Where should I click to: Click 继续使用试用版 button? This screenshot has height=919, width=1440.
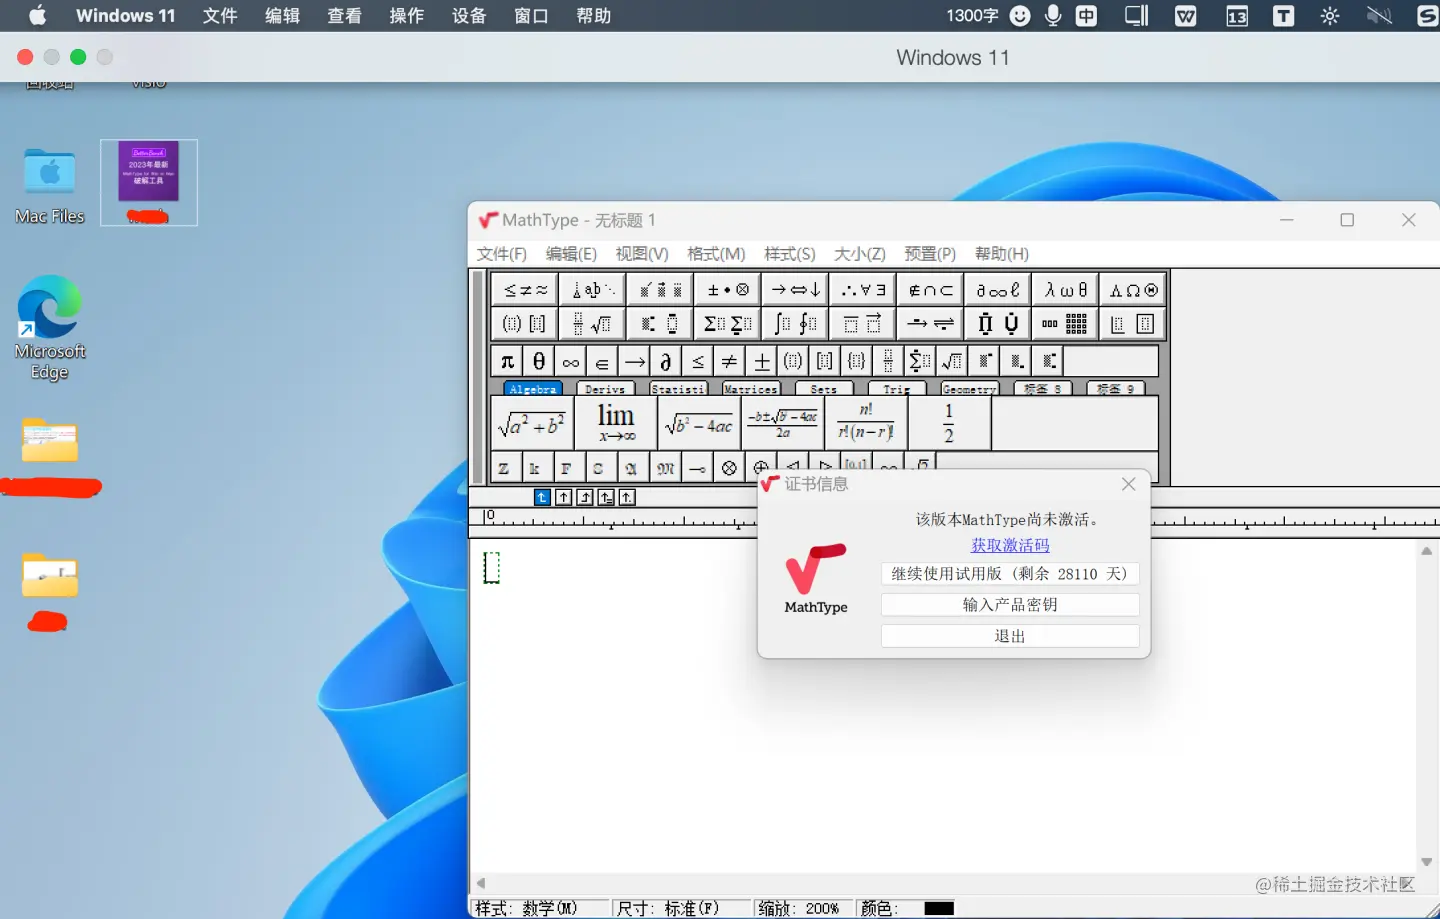click(x=1010, y=574)
